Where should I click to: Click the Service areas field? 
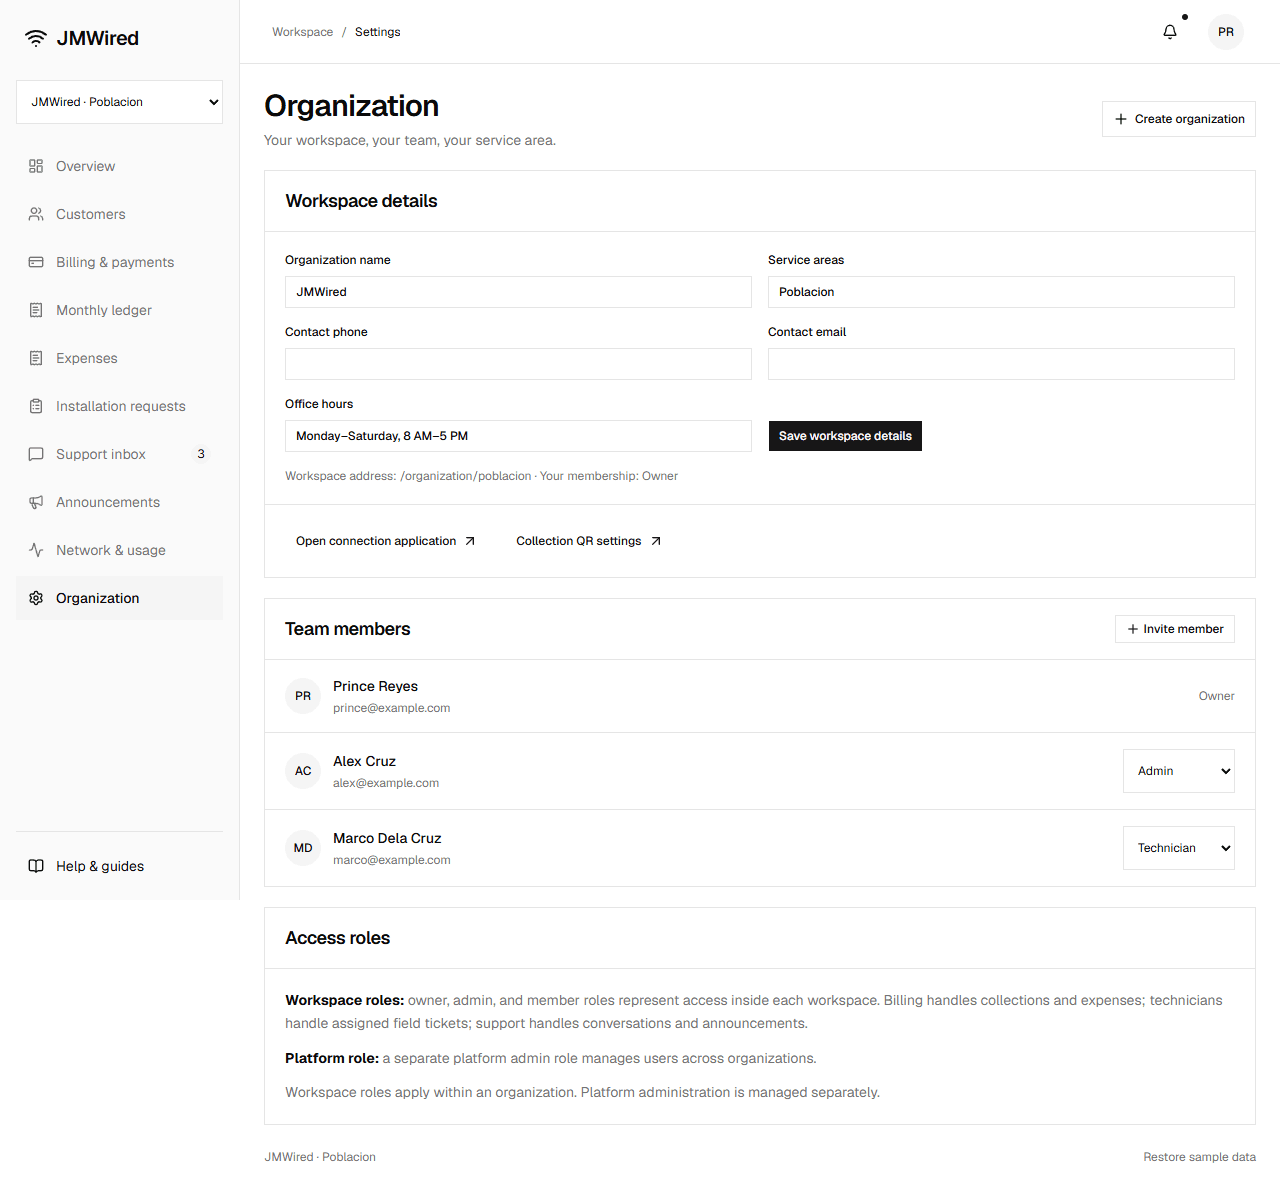1001,292
